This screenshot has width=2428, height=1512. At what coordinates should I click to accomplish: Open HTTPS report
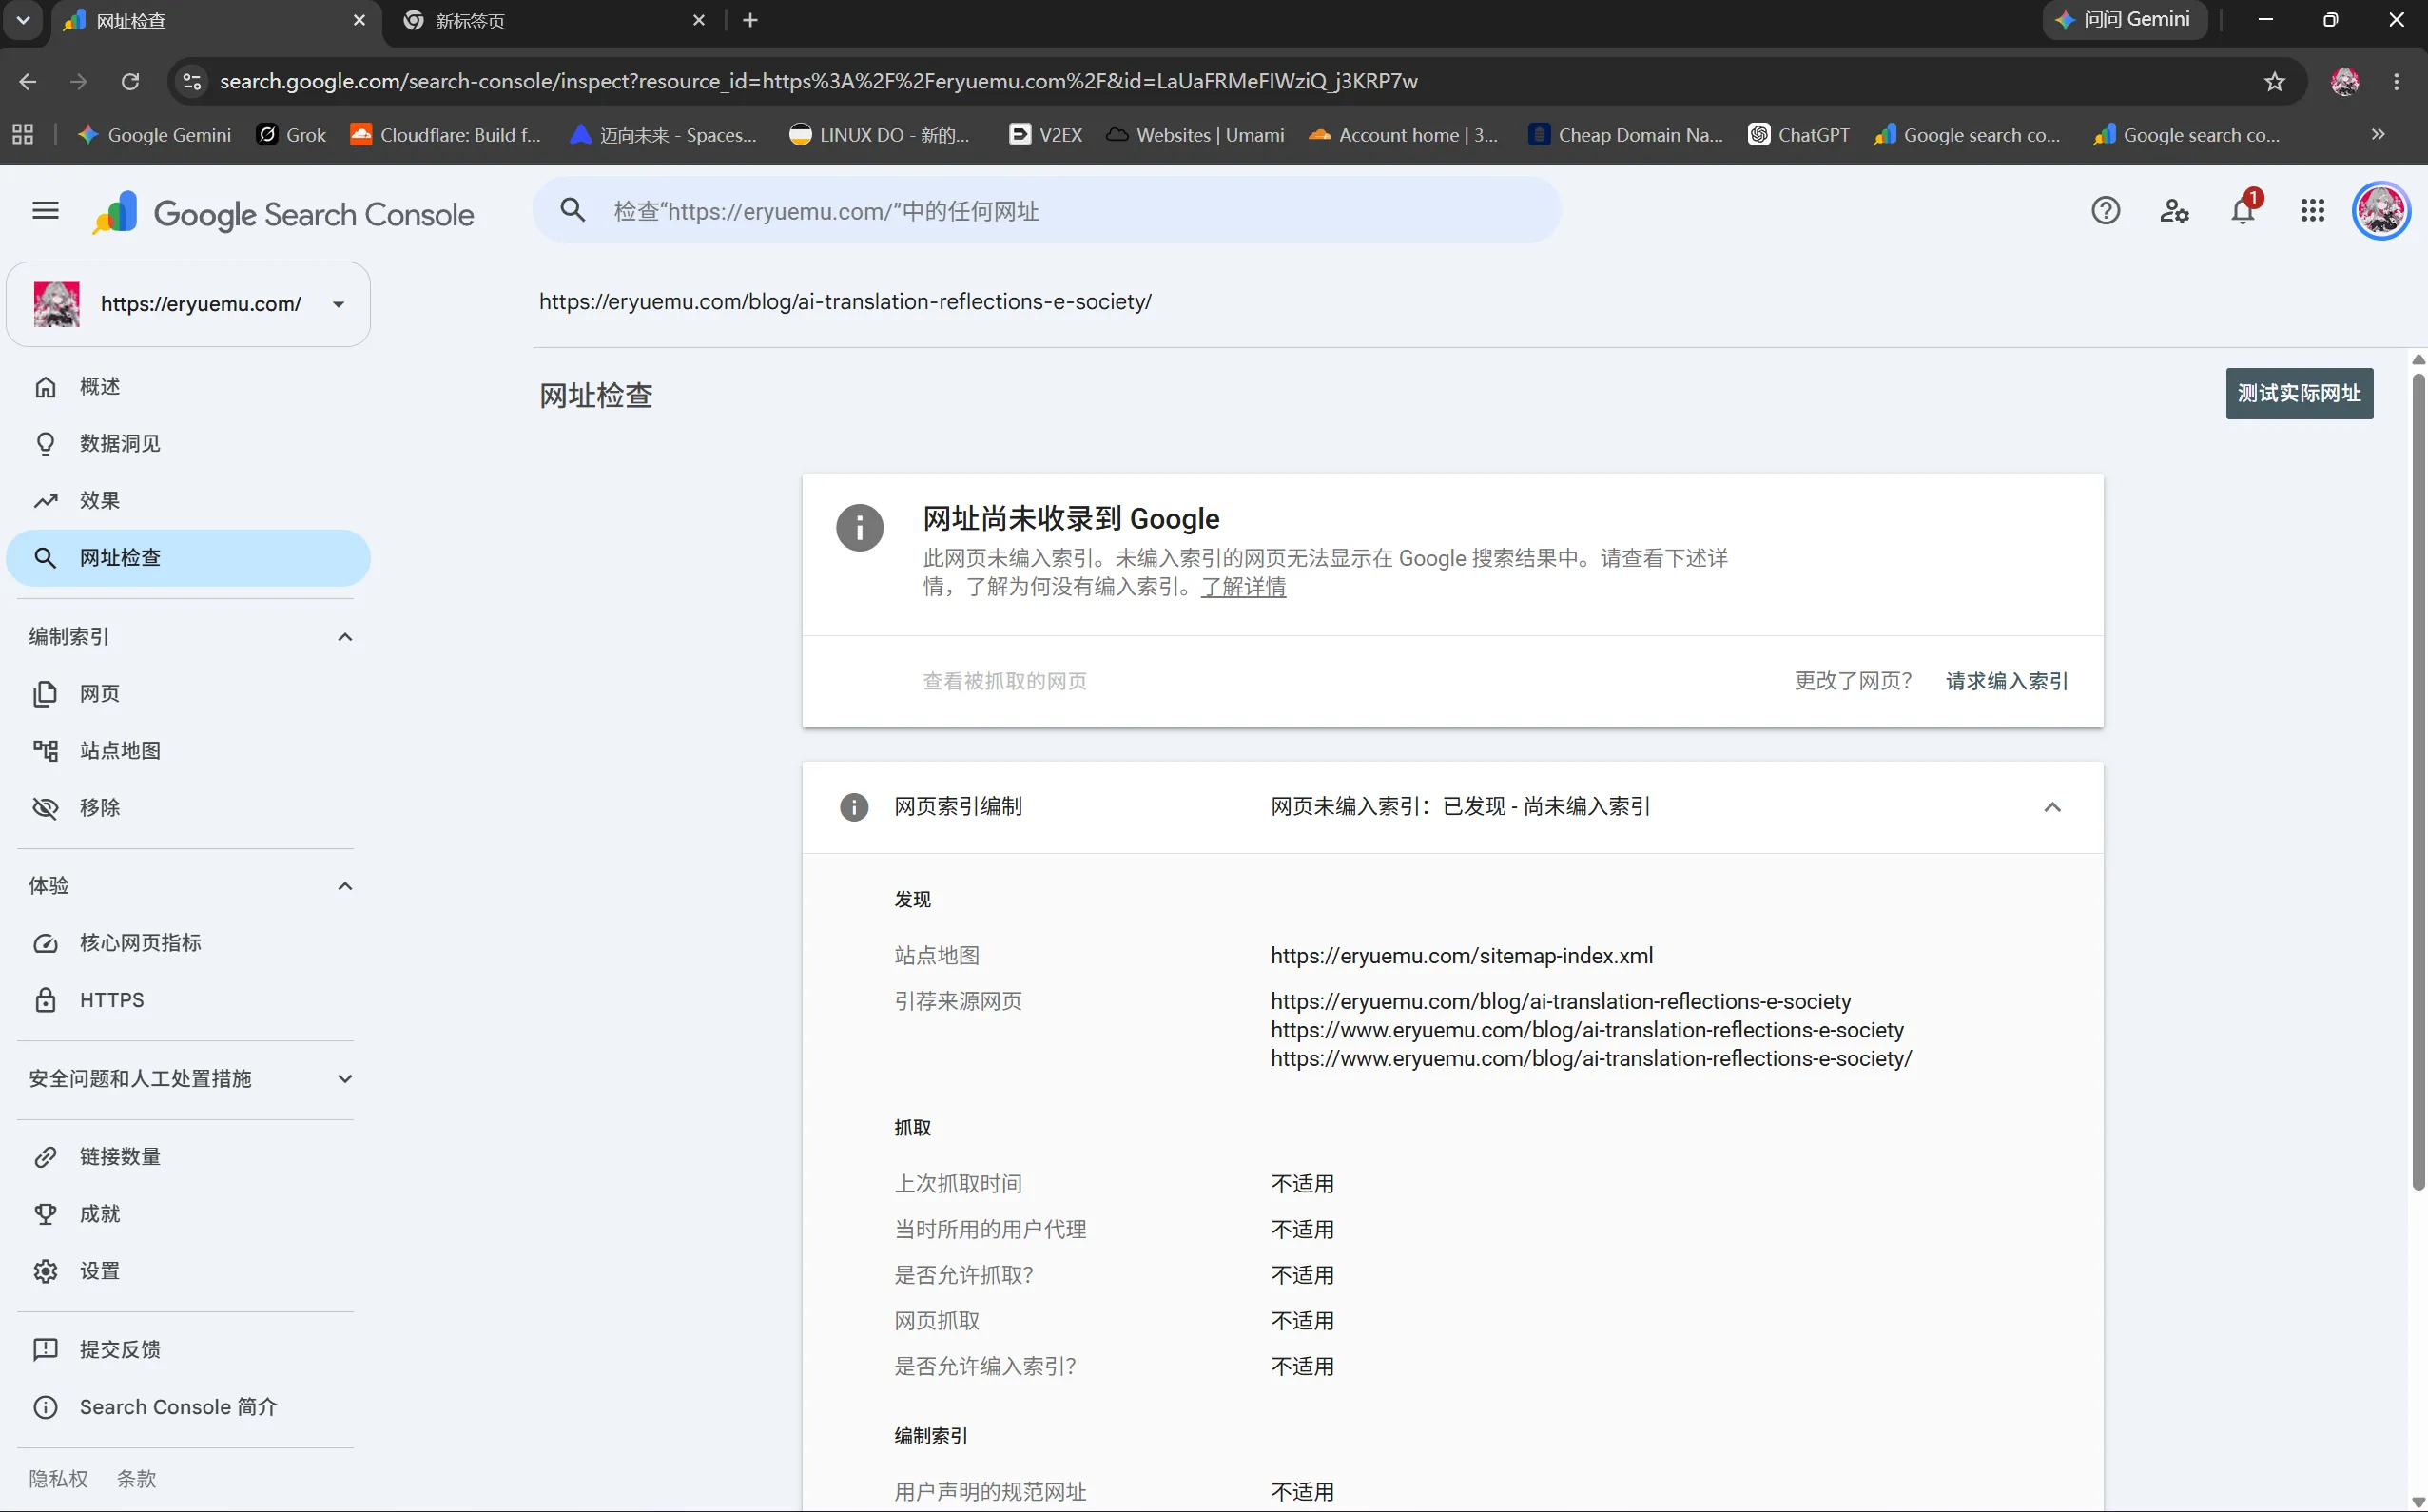[188, 1000]
